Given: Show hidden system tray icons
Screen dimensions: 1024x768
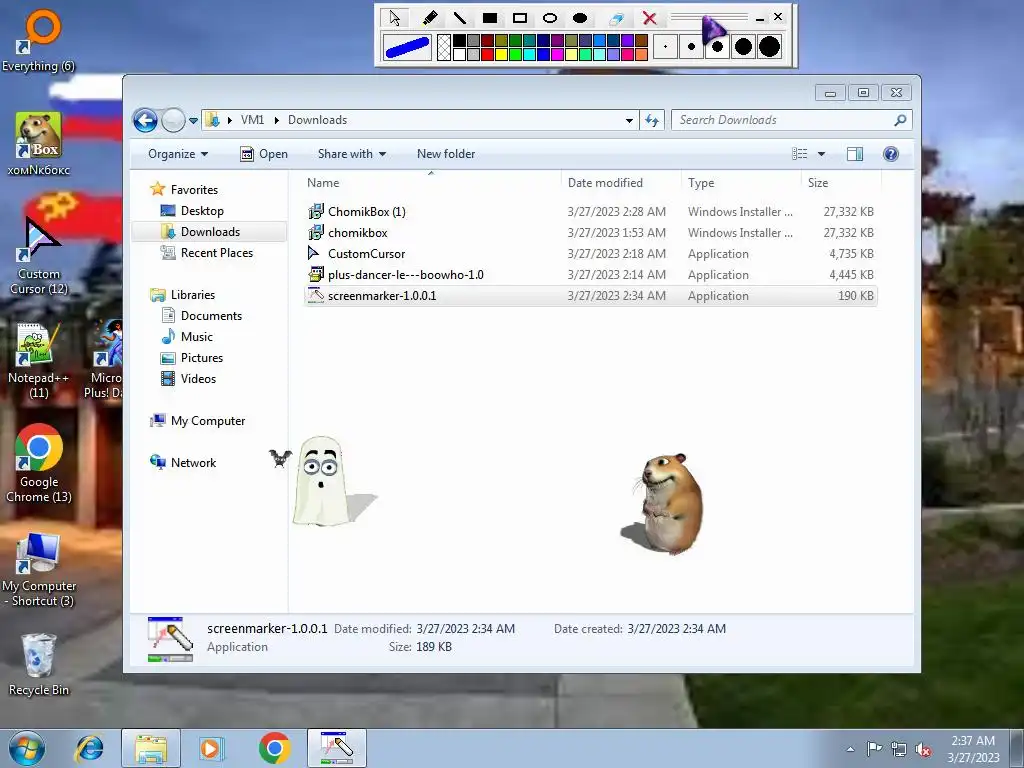Looking at the screenshot, I should (x=850, y=749).
